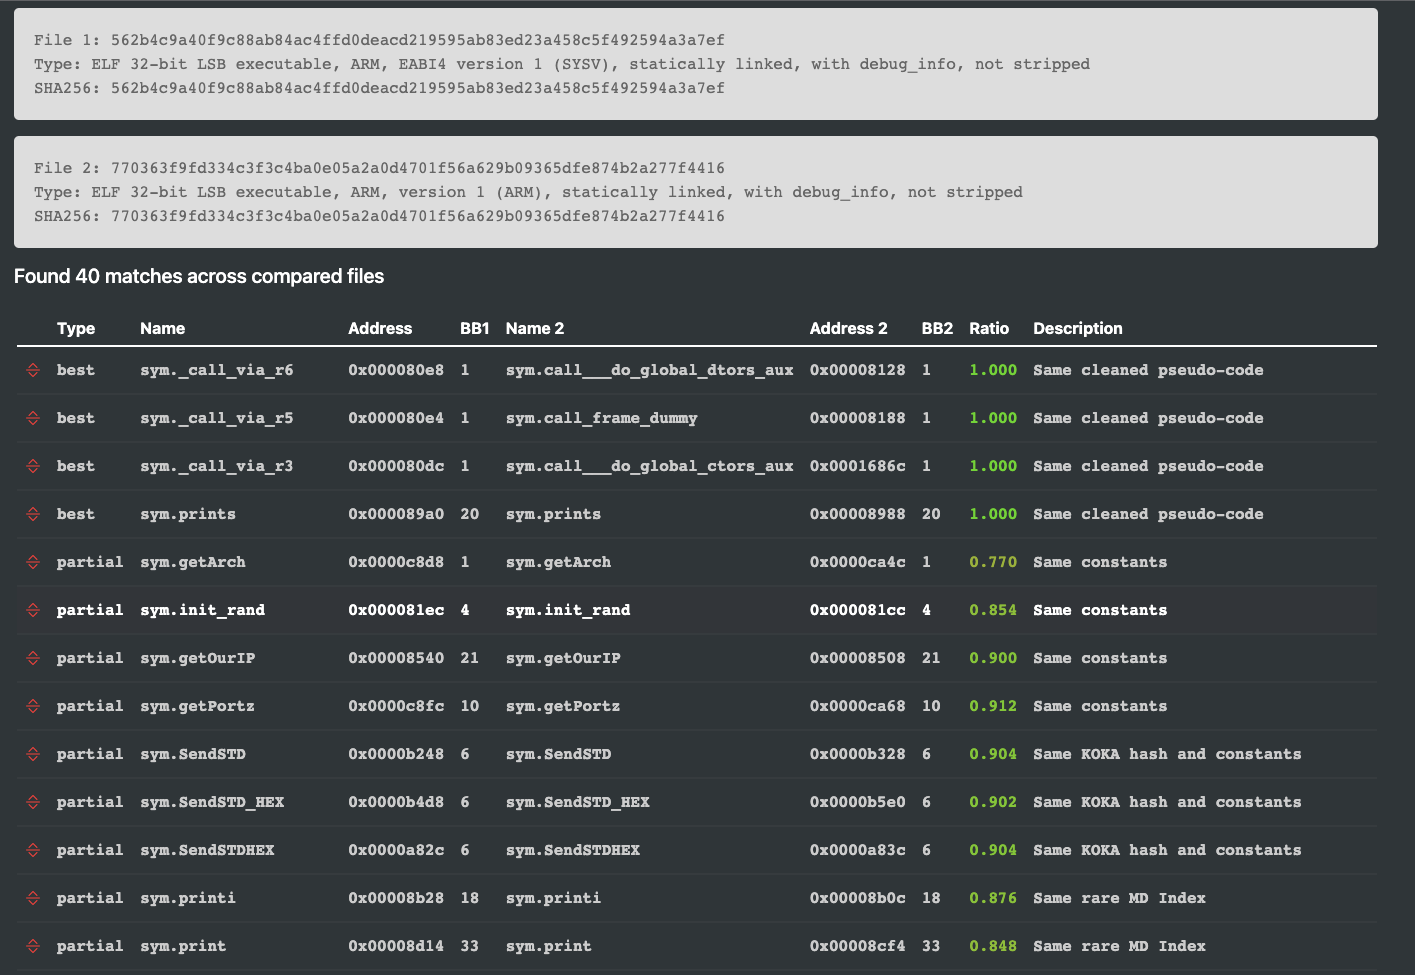
Task: Sort by the Type column header
Action: (x=76, y=328)
